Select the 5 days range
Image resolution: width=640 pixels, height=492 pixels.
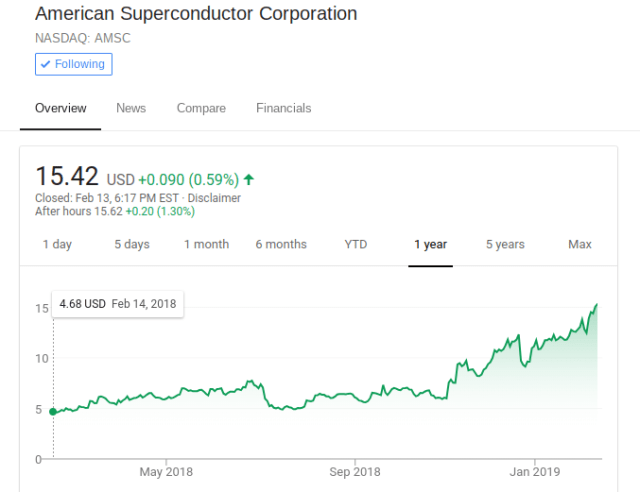tap(131, 244)
